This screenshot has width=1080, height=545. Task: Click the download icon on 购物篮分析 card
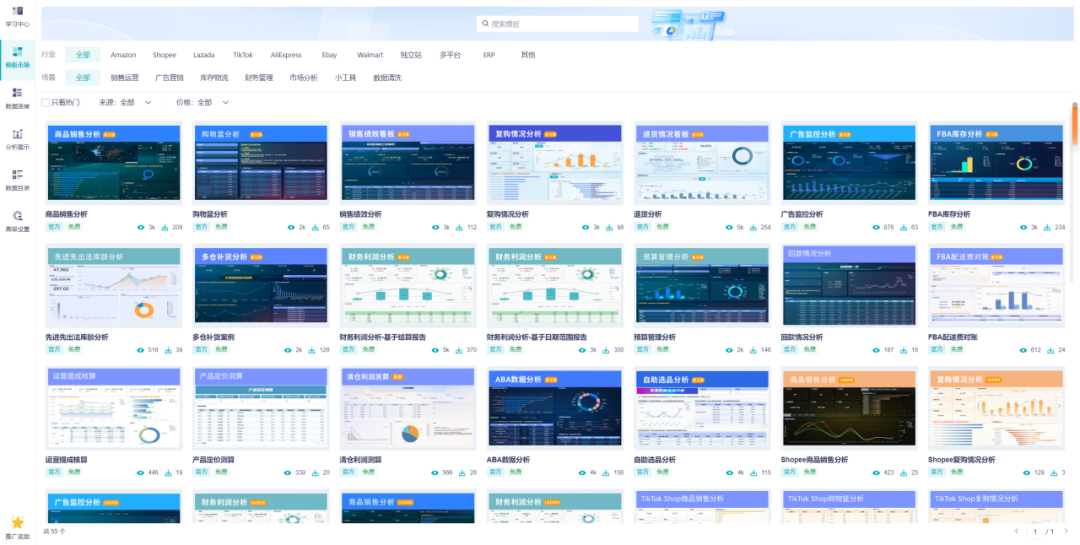point(315,227)
